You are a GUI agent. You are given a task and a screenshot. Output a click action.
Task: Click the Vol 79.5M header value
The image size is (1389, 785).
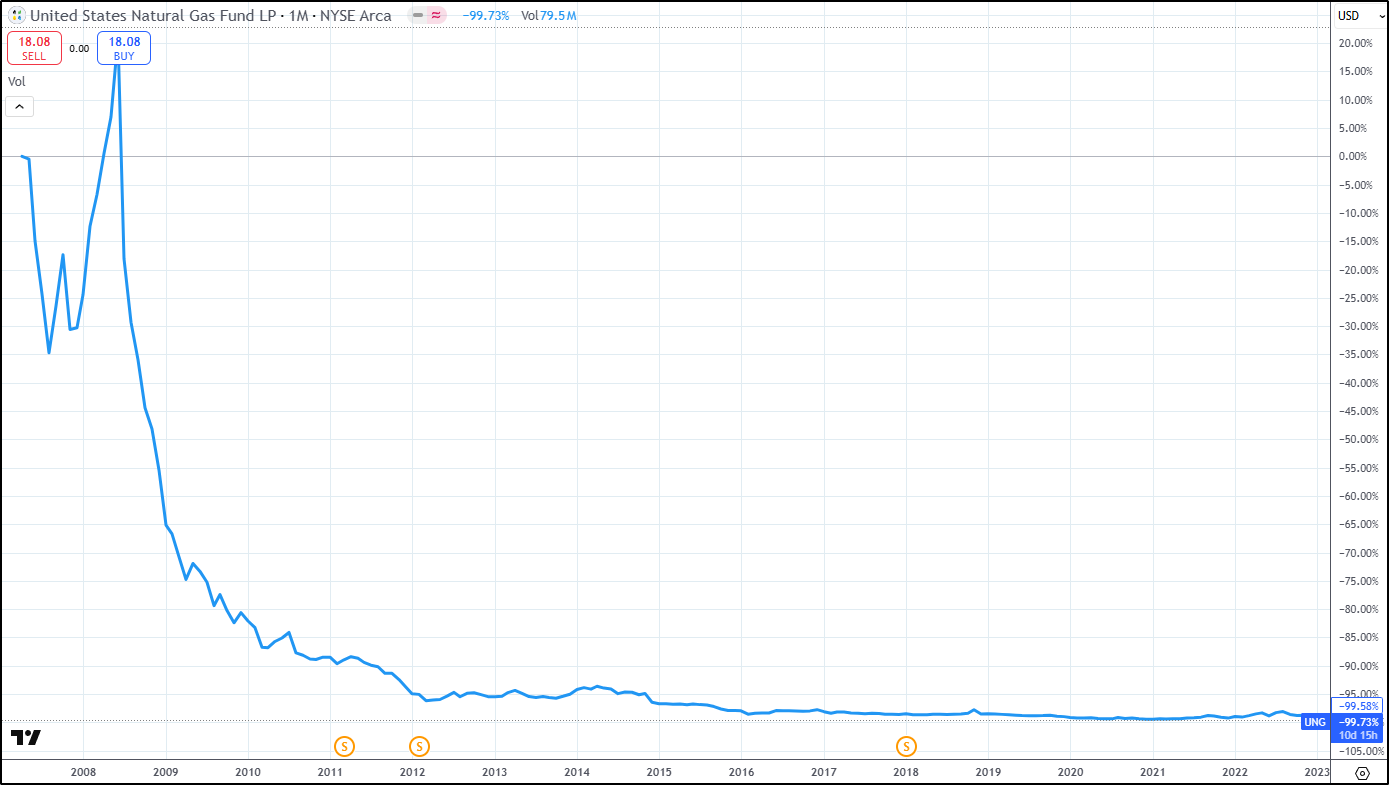pos(548,15)
